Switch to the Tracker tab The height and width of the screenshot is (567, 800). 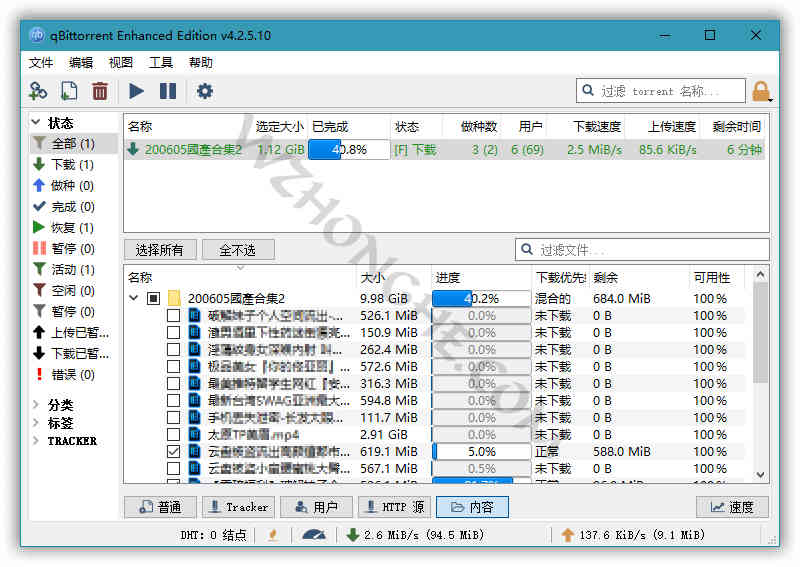tap(238, 507)
